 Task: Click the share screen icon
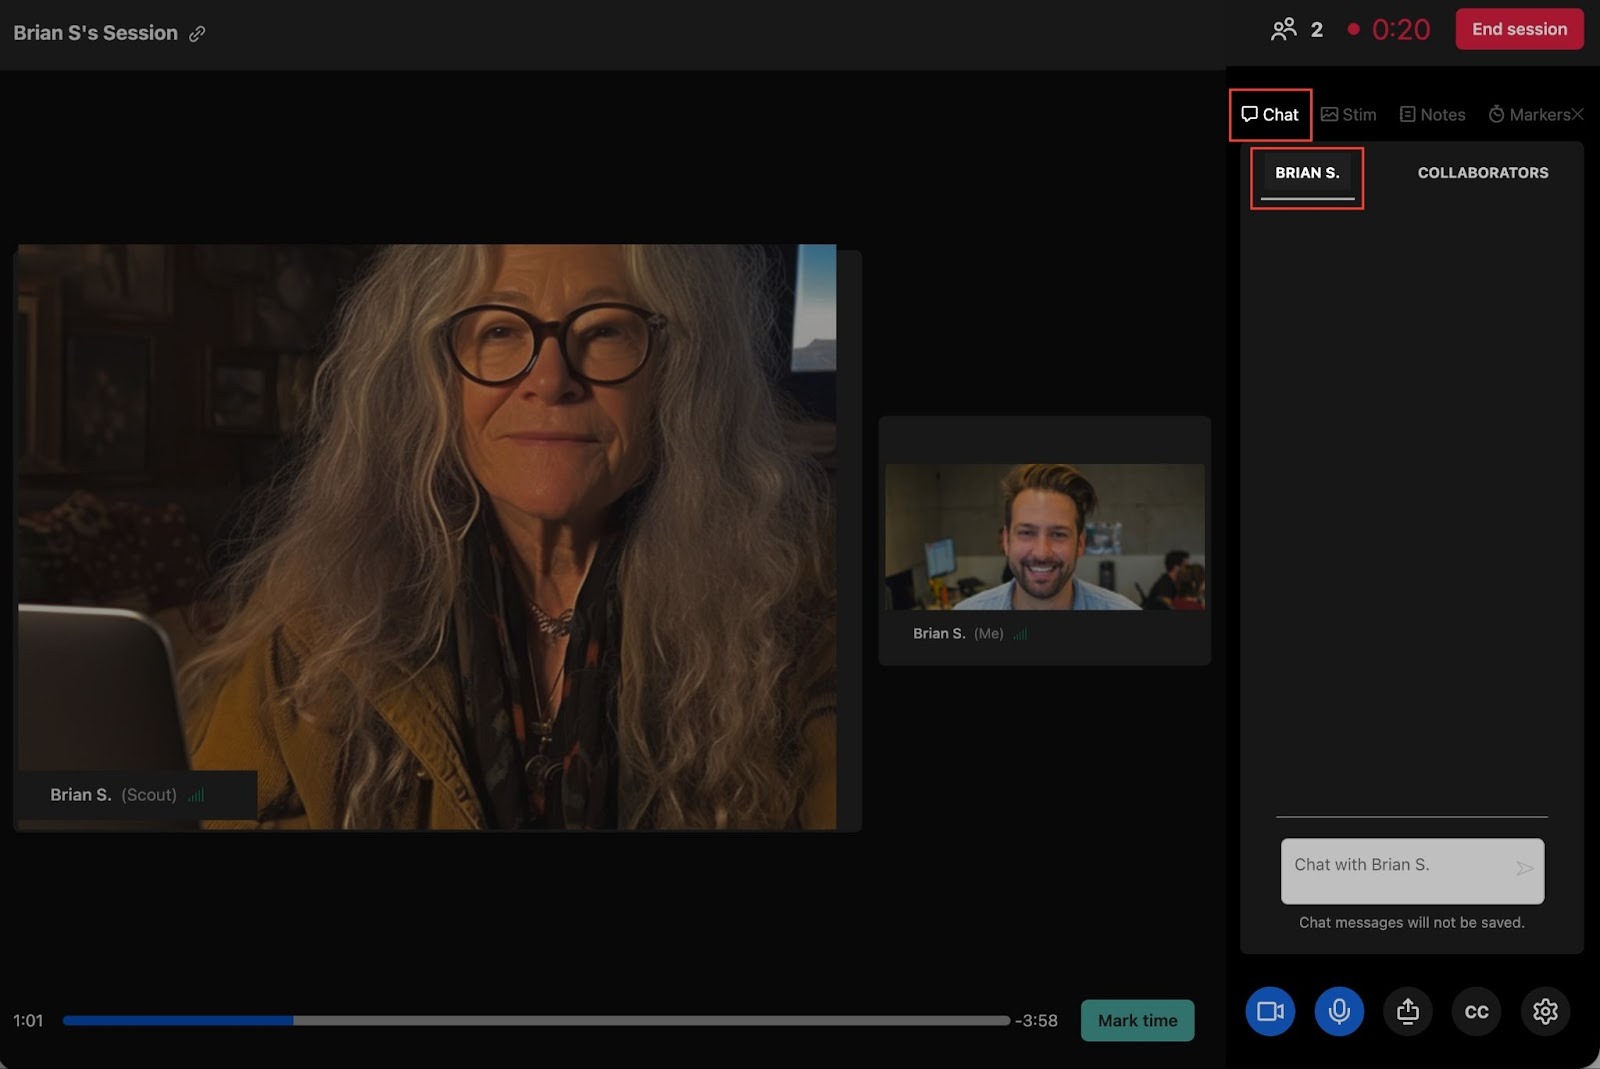(1407, 1011)
